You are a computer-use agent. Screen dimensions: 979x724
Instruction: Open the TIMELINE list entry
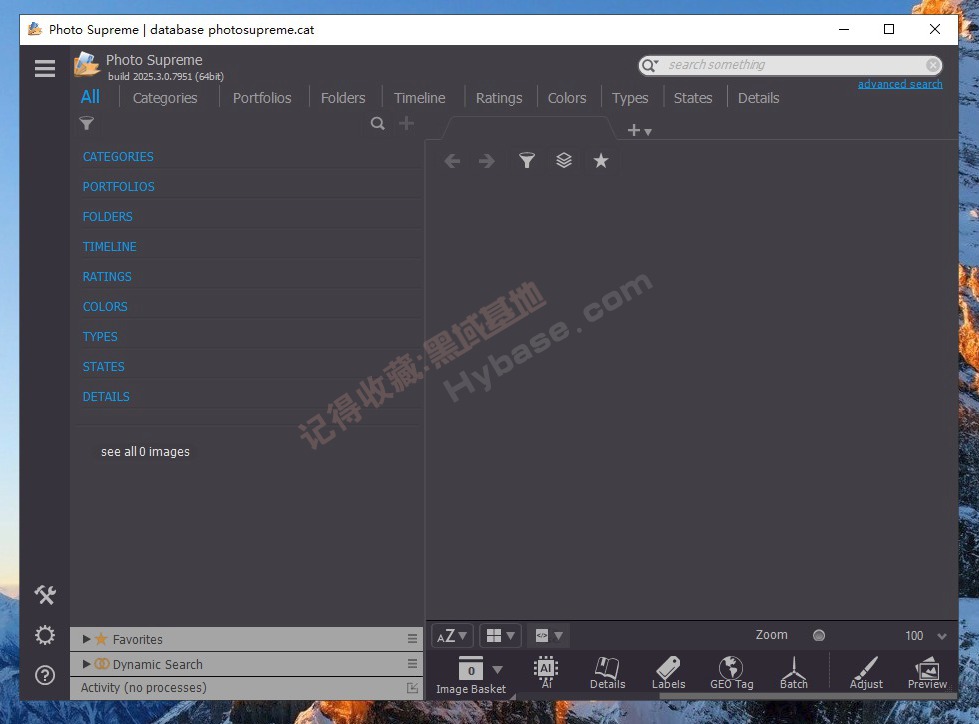click(109, 247)
